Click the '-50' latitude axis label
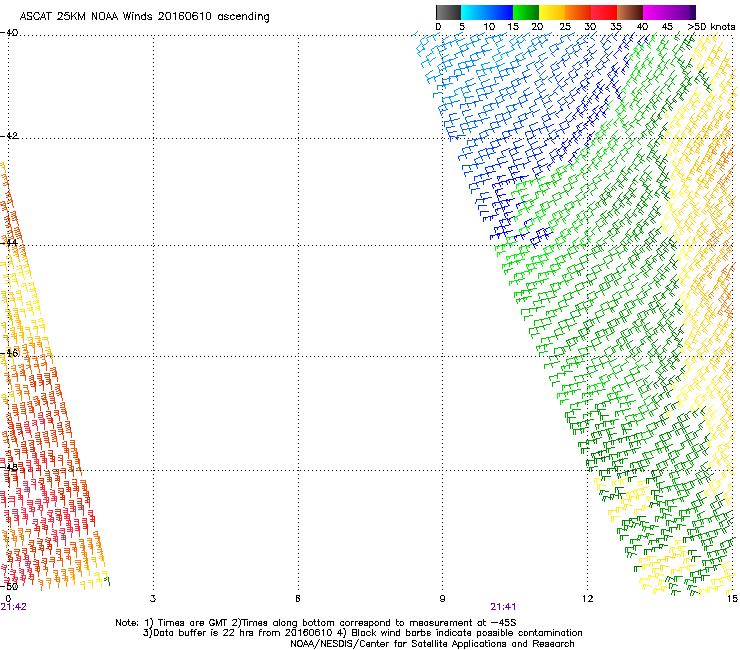This screenshot has width=740, height=650. tap(9, 586)
